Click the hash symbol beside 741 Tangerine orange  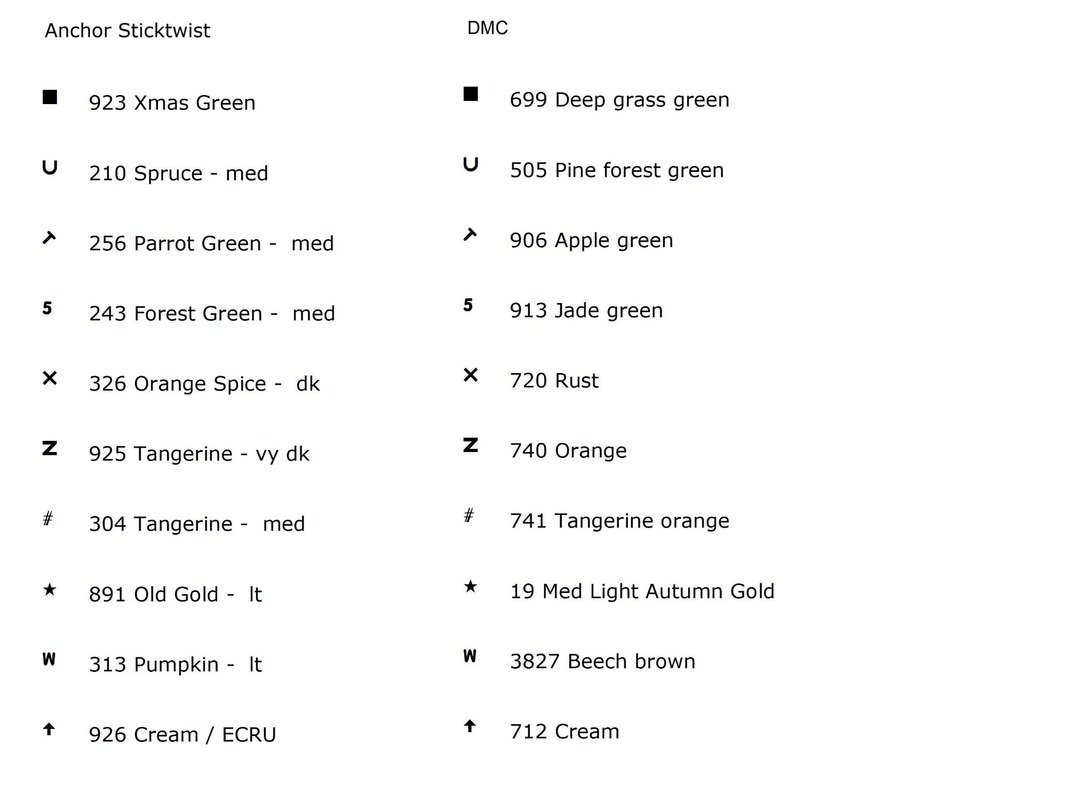(469, 516)
